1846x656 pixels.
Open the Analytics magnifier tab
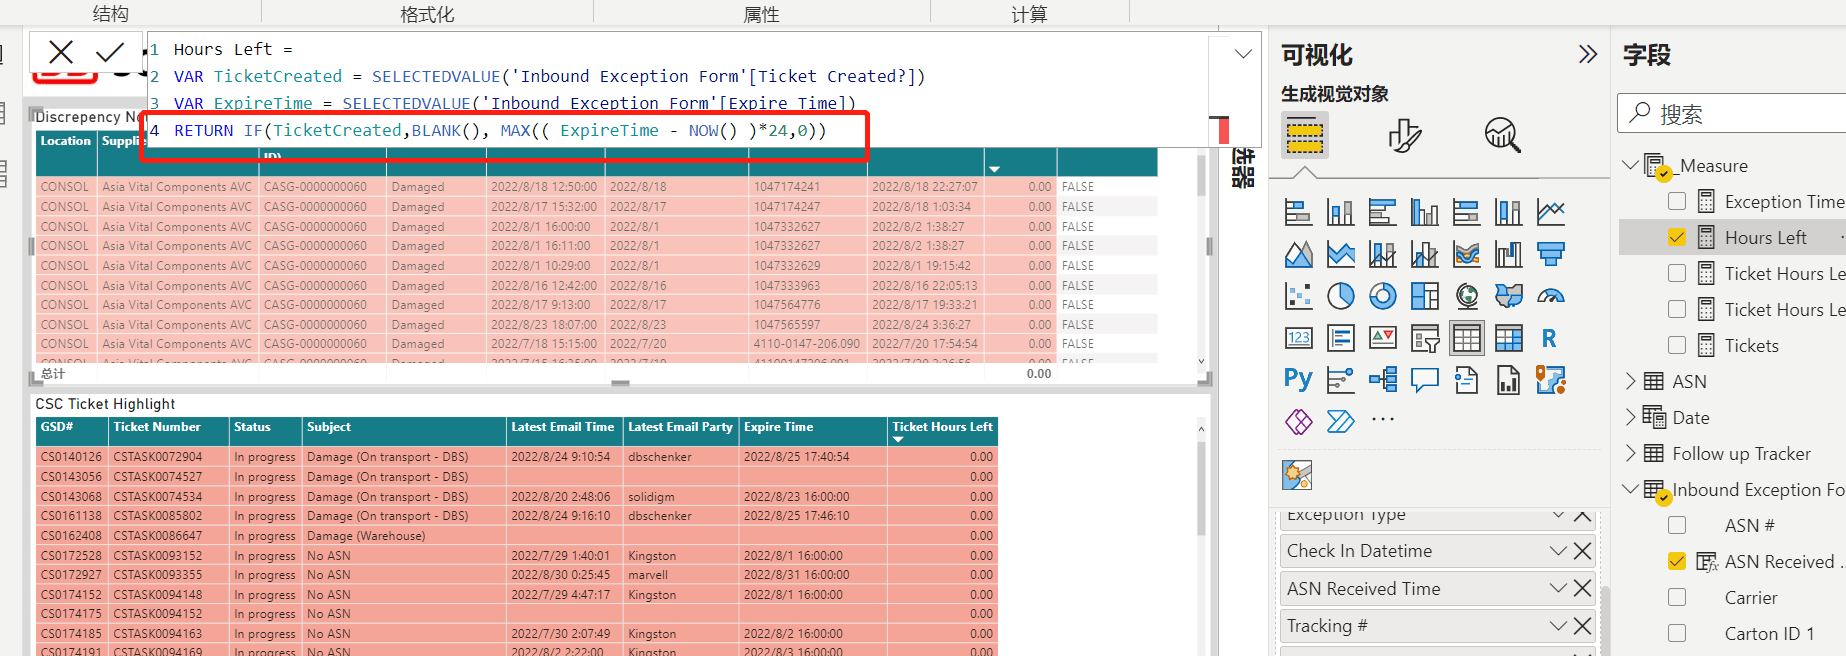(1502, 135)
